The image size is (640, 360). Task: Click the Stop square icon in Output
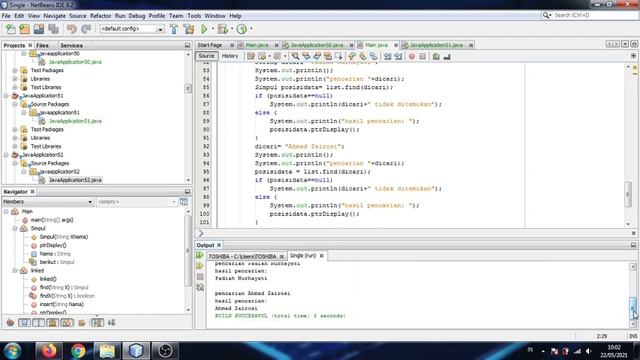click(x=200, y=277)
